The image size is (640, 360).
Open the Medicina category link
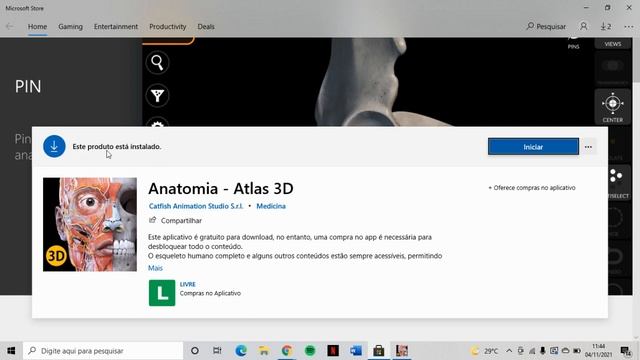pos(271,206)
